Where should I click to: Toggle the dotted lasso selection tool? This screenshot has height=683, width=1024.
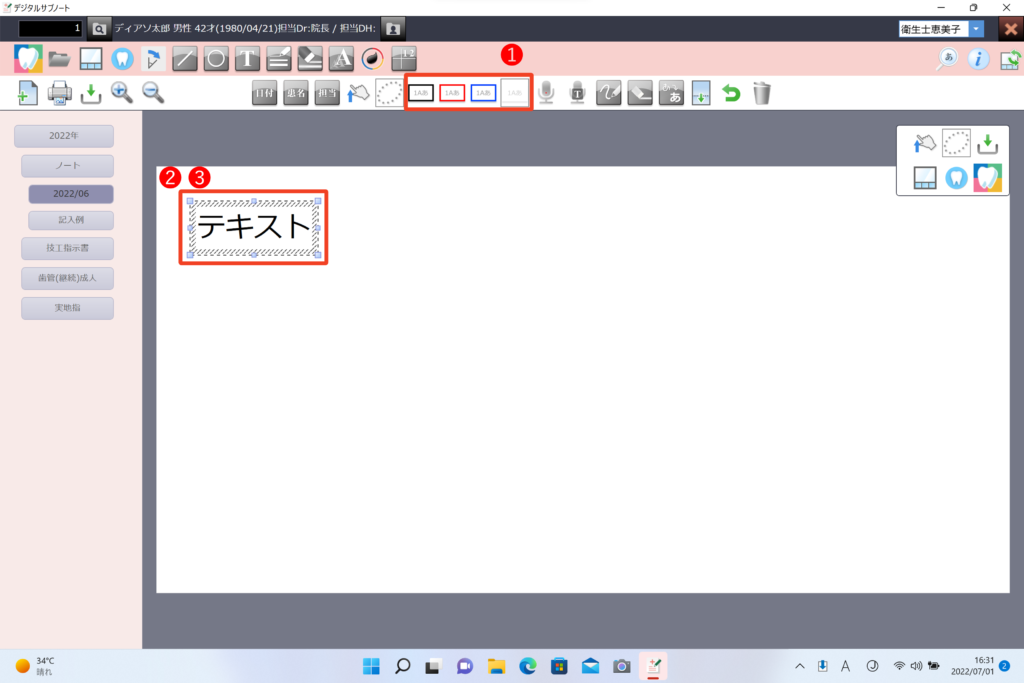click(388, 93)
